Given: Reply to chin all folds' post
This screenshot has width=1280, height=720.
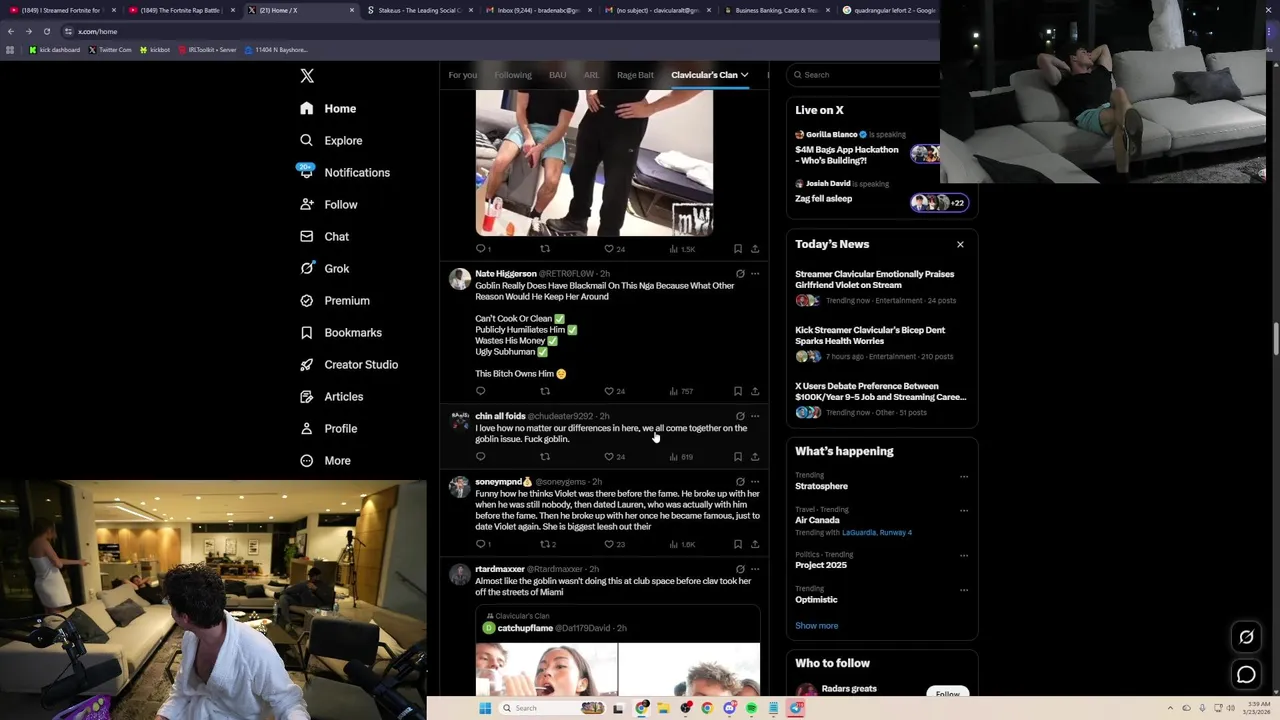Looking at the screenshot, I should (x=481, y=457).
